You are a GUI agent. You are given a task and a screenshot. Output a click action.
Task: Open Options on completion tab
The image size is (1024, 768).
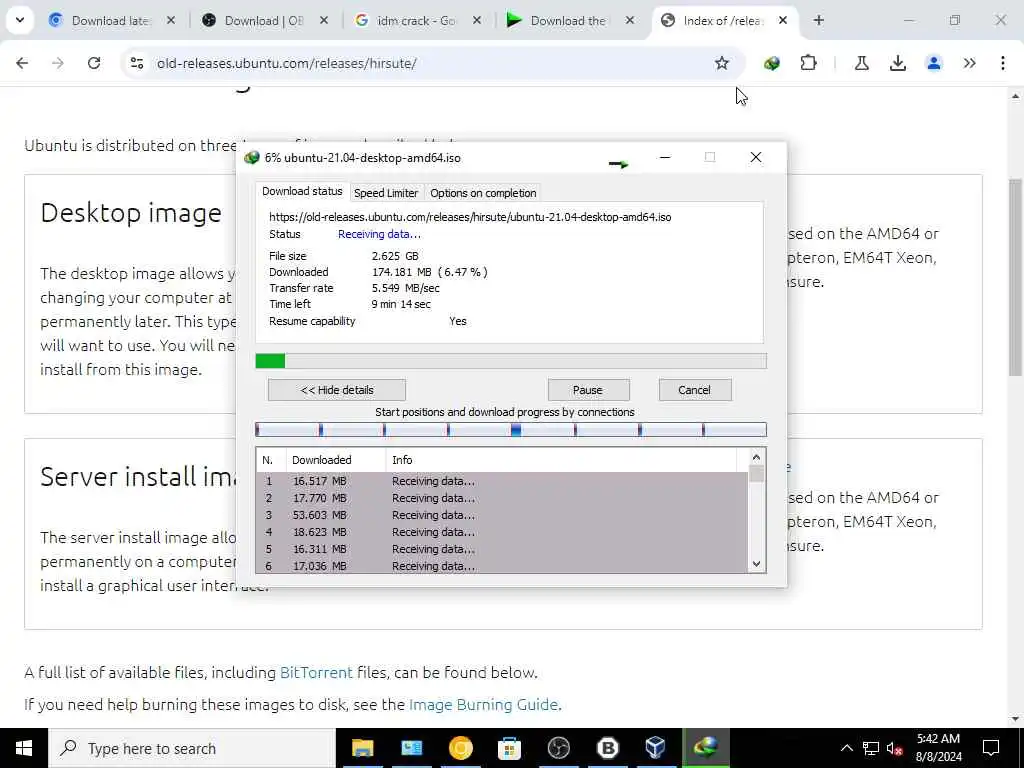pyautogui.click(x=483, y=193)
